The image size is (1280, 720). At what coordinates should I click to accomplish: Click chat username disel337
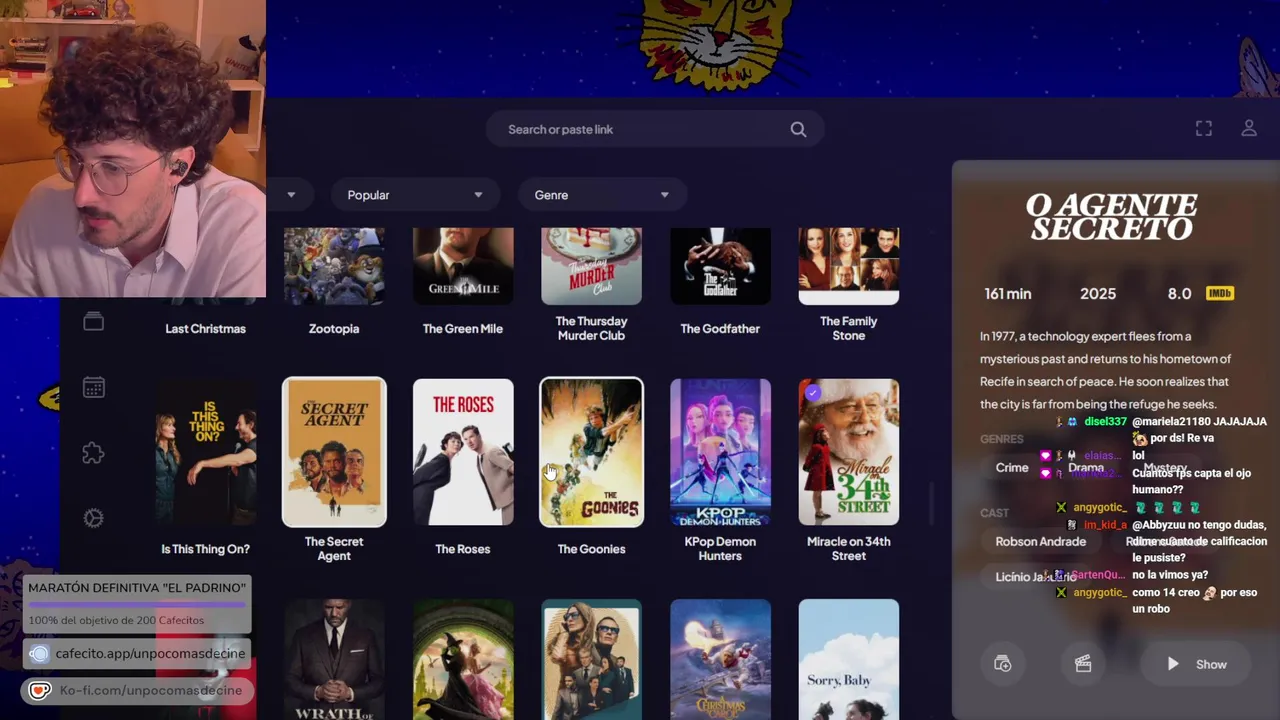point(1106,422)
